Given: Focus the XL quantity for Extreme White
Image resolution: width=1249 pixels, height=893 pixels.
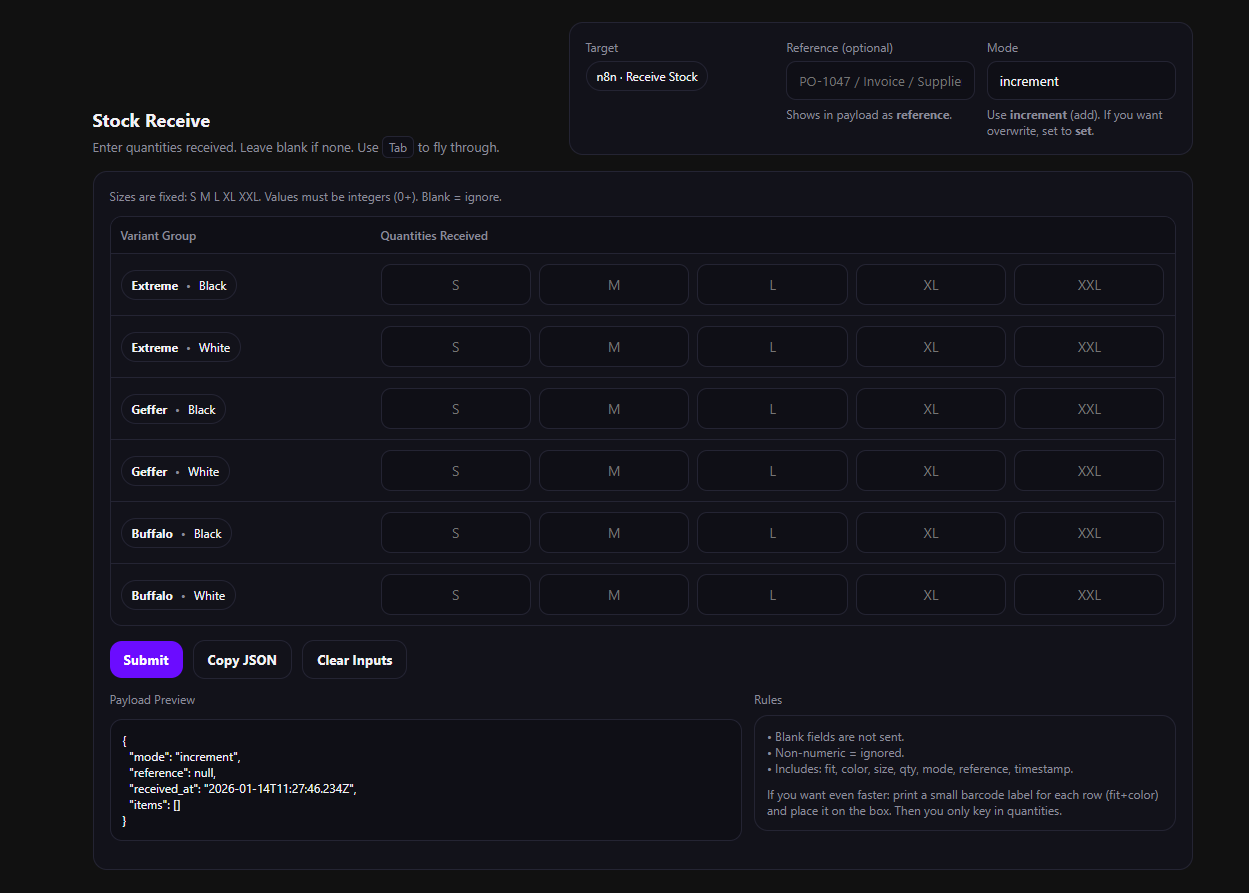Looking at the screenshot, I should [931, 347].
